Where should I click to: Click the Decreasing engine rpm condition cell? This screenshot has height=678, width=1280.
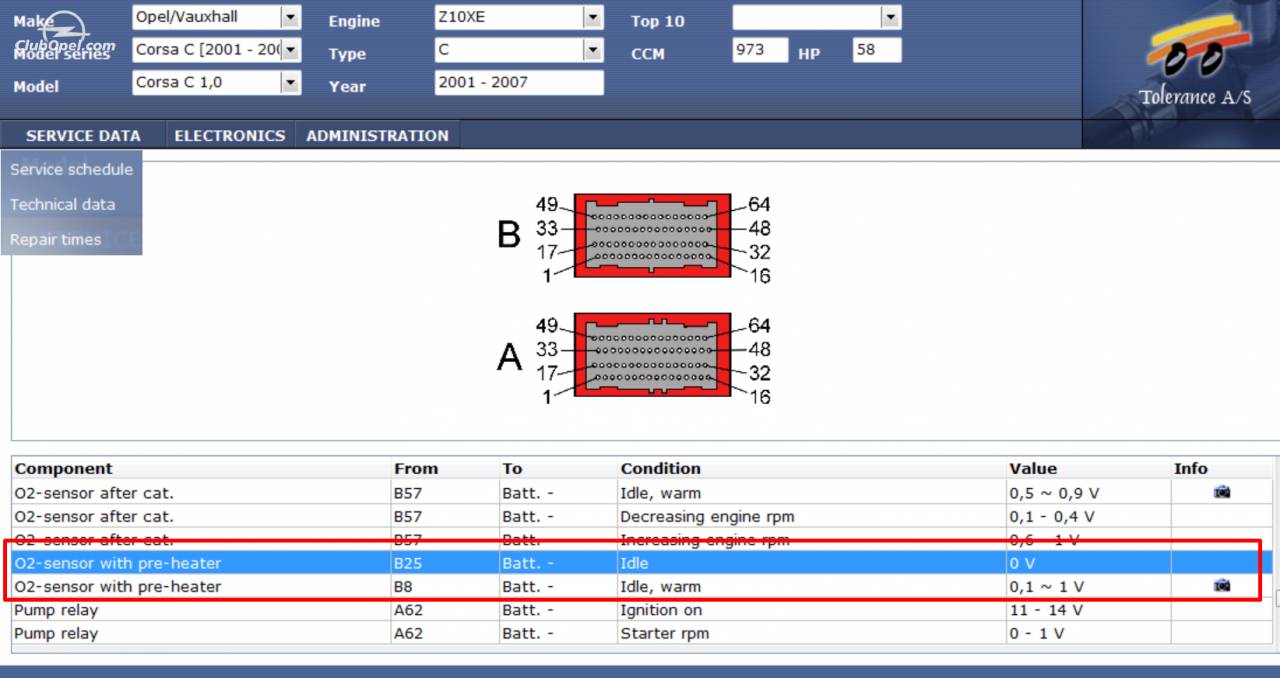click(707, 517)
